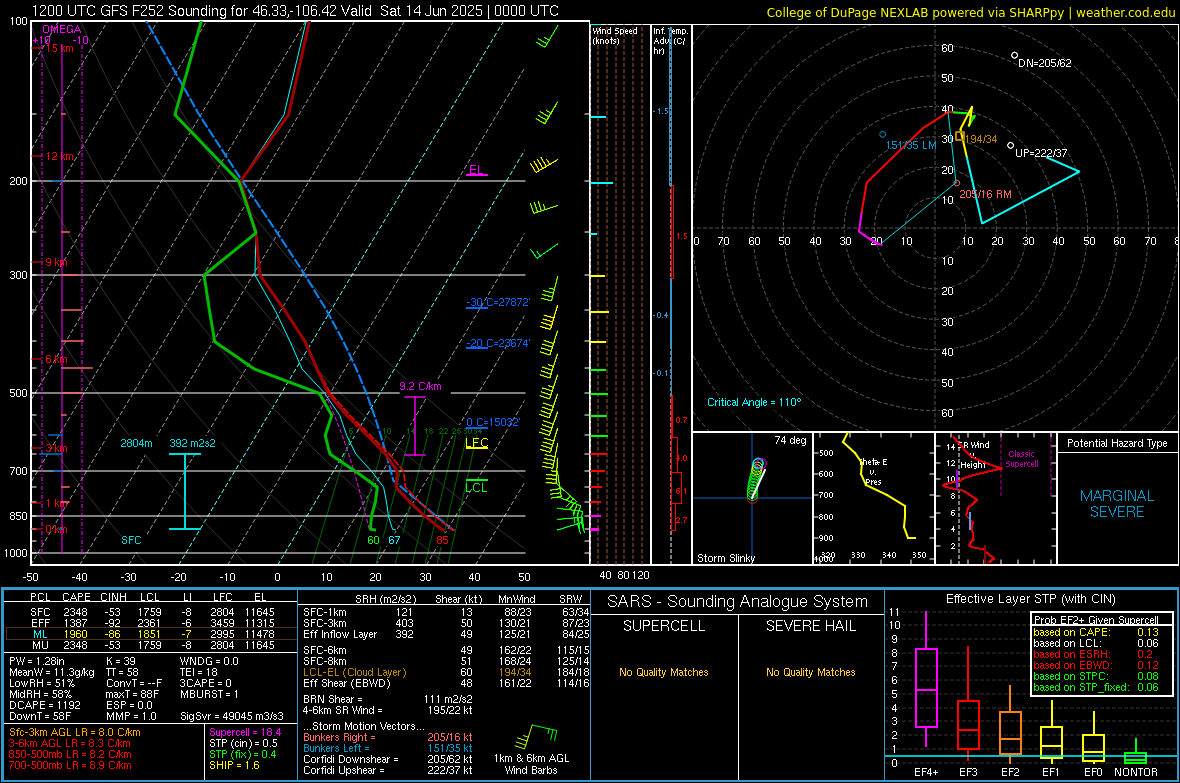Click the Bunkers Left storm motion row
The width and height of the screenshot is (1180, 783).
(x=388, y=748)
